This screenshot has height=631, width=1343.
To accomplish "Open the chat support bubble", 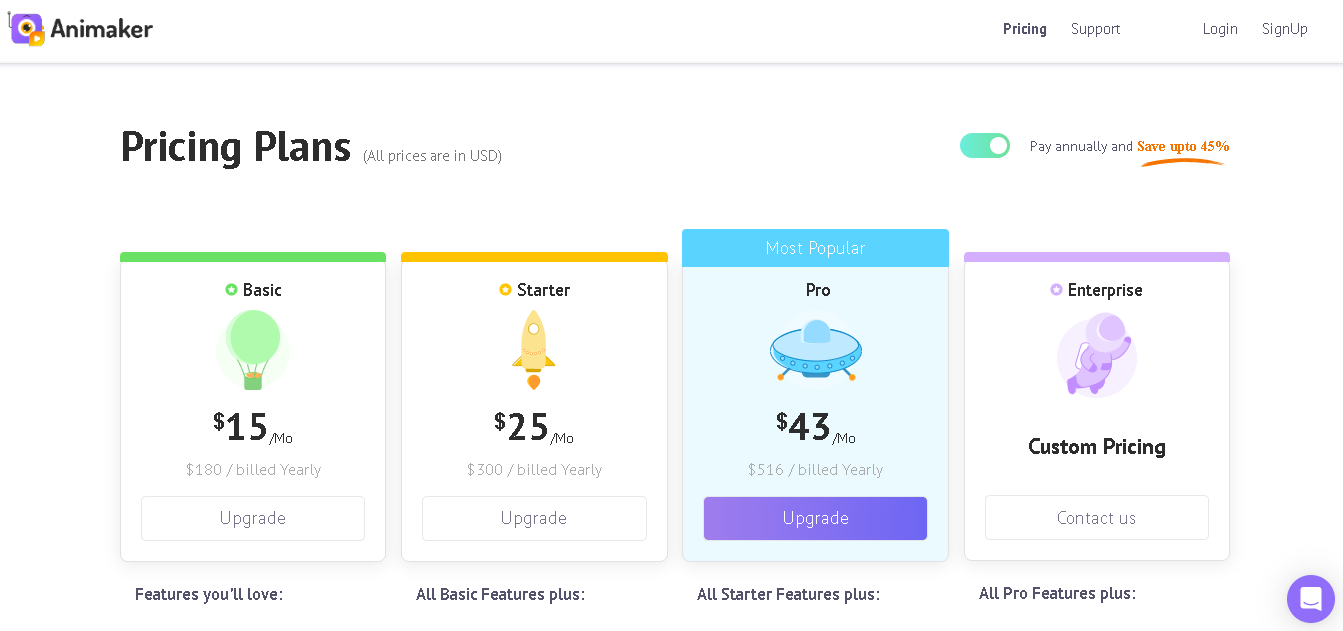I will (1311, 599).
